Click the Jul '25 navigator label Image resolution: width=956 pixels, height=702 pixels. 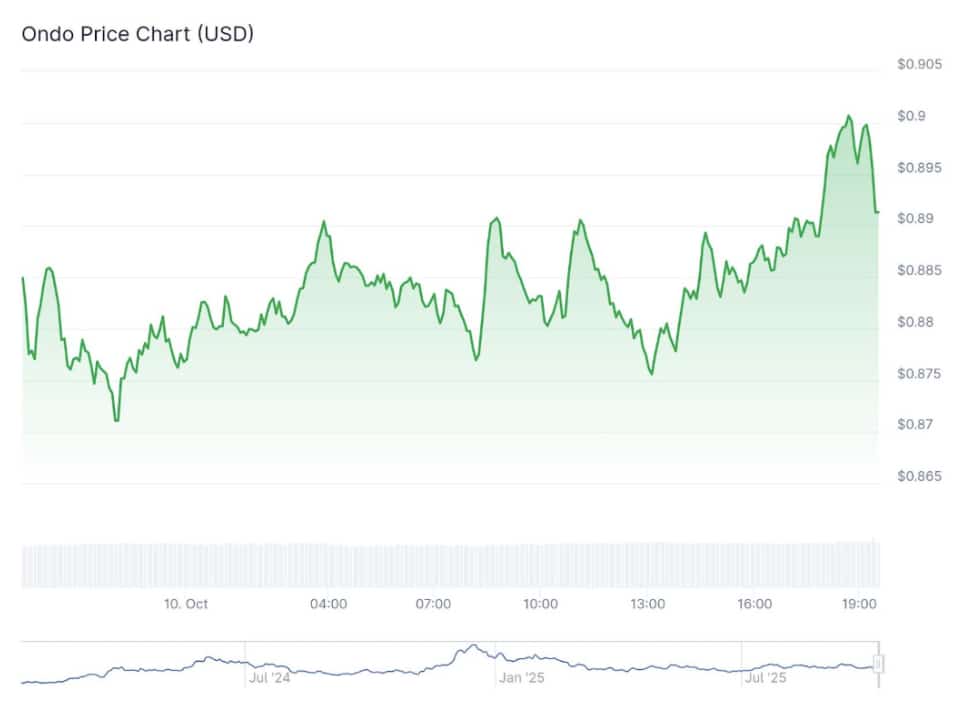tap(765, 678)
